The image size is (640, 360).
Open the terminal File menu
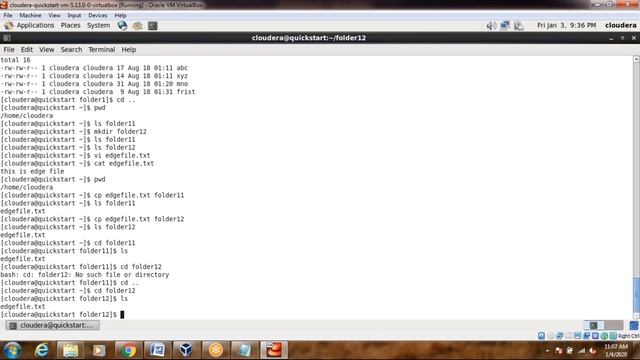(9, 50)
